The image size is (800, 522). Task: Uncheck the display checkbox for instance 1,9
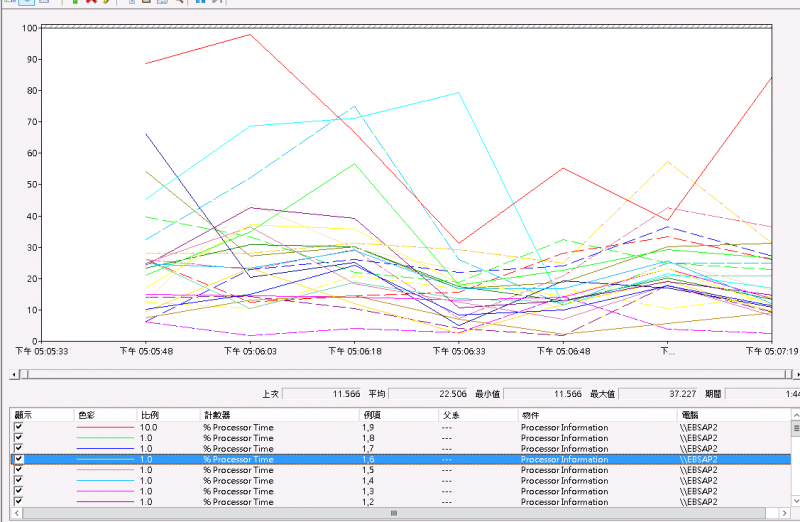pos(17,427)
